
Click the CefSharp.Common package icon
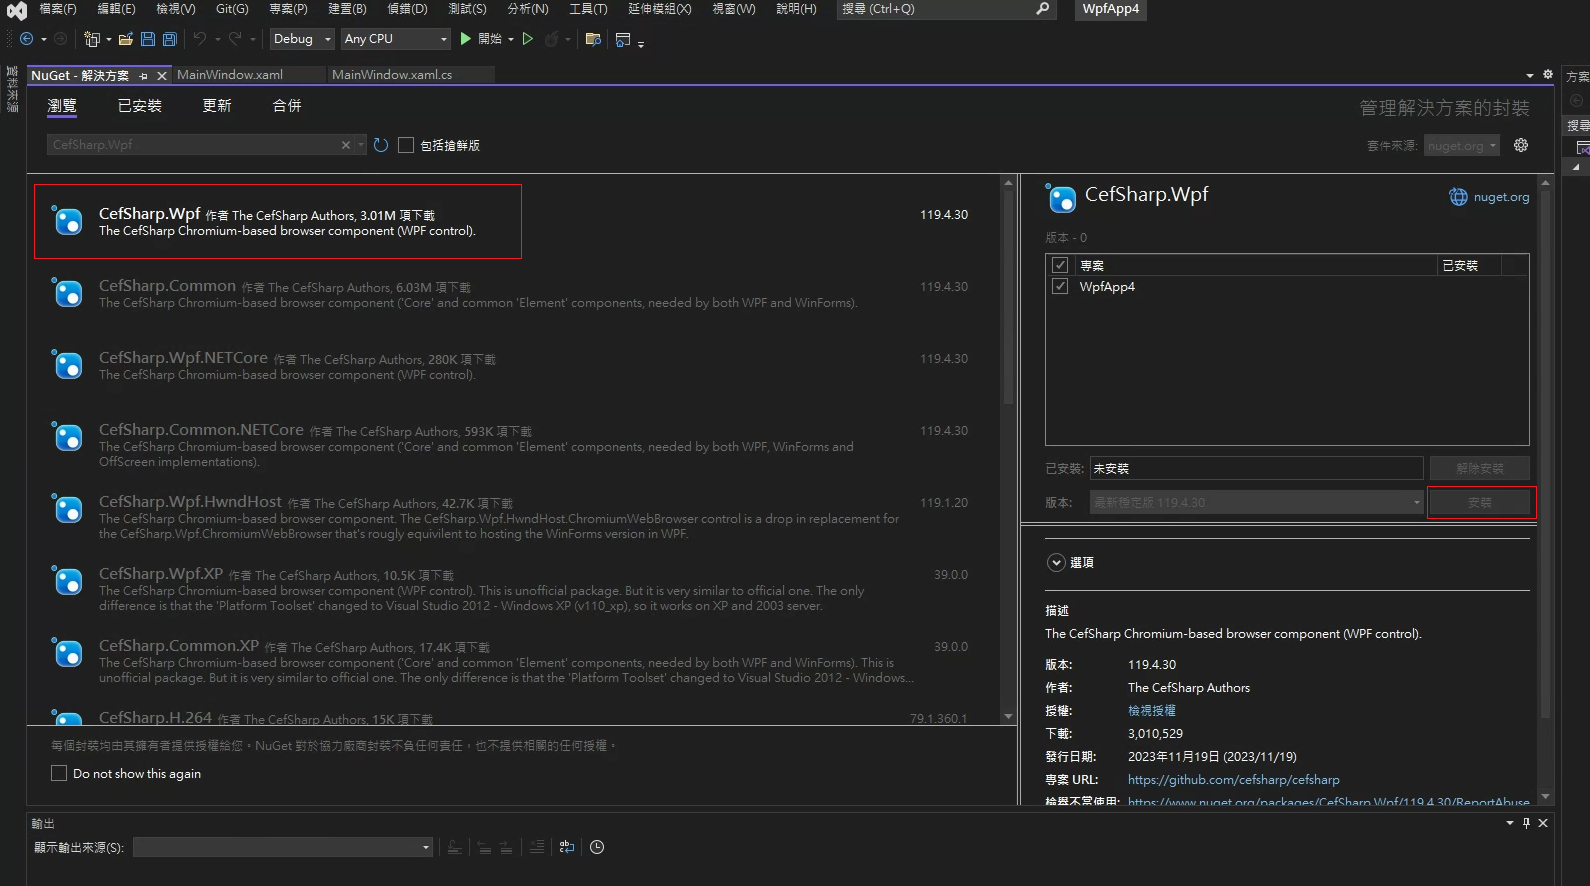(67, 293)
